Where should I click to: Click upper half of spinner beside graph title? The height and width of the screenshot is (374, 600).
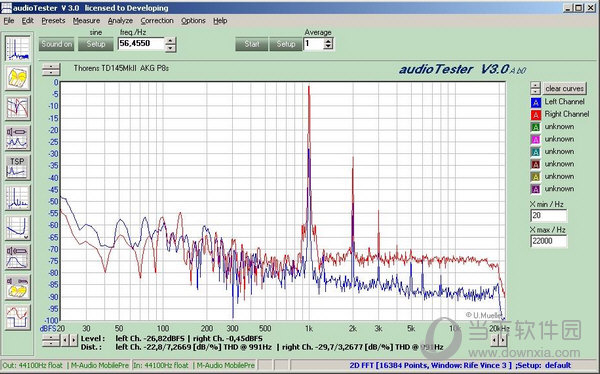[51, 66]
